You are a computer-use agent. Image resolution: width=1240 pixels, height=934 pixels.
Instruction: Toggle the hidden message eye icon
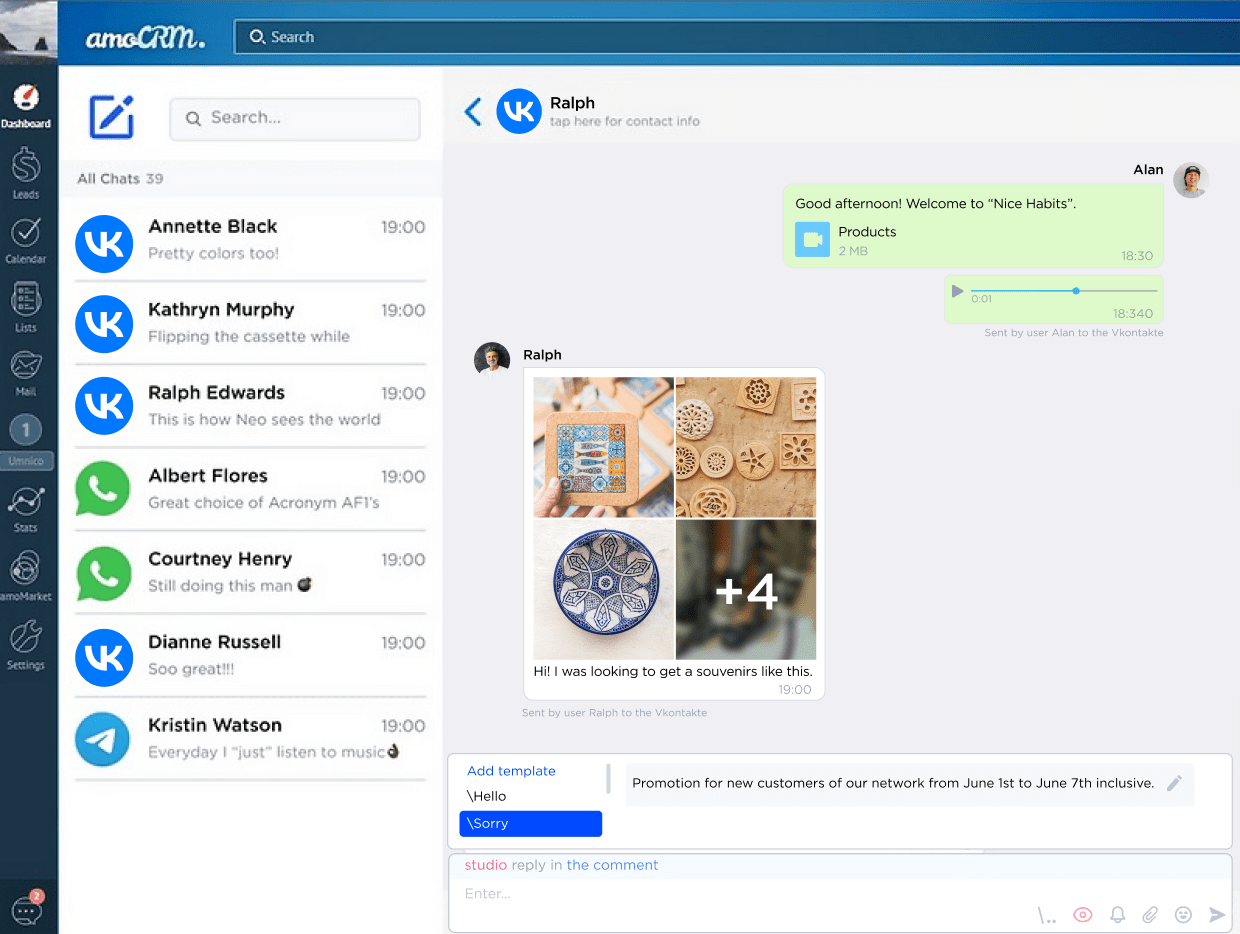click(1082, 914)
